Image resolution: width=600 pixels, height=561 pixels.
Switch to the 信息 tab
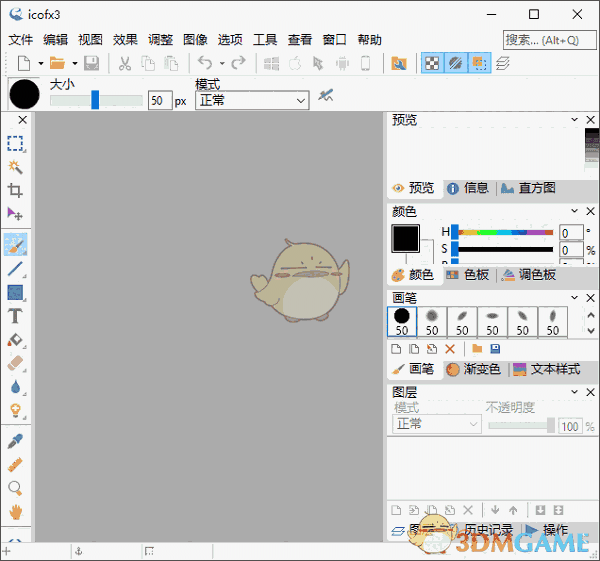(x=469, y=188)
